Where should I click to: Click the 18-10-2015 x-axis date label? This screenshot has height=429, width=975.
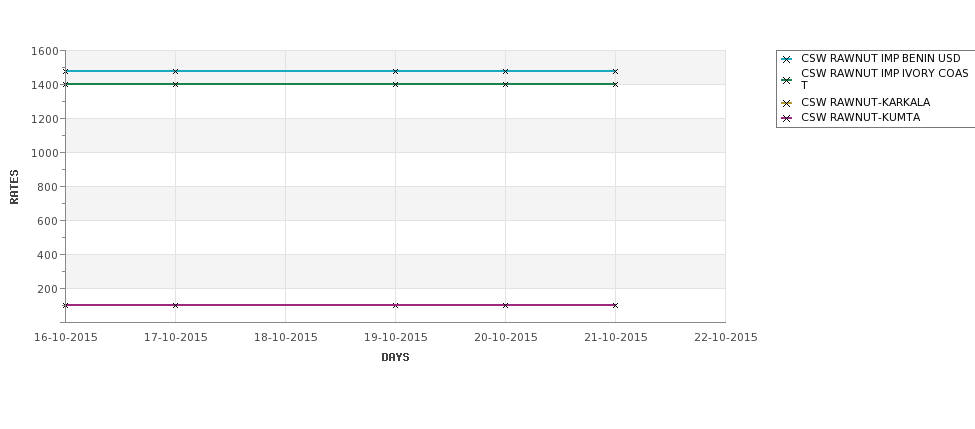tap(285, 338)
